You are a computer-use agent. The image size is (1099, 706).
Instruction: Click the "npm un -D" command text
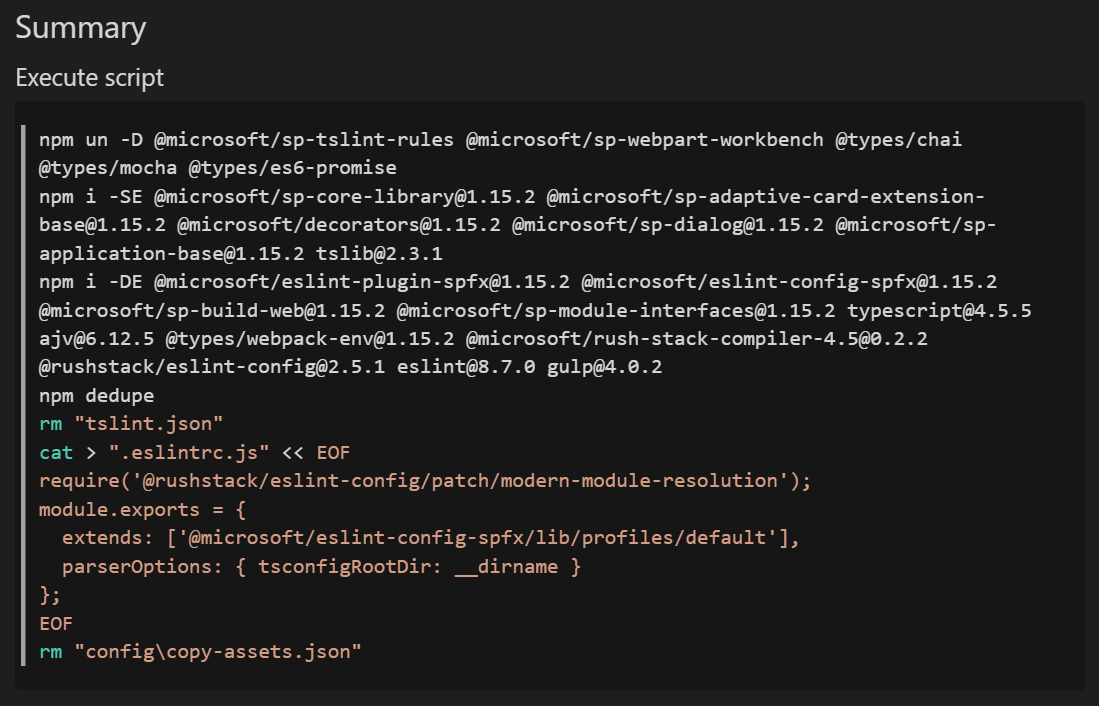click(90, 139)
